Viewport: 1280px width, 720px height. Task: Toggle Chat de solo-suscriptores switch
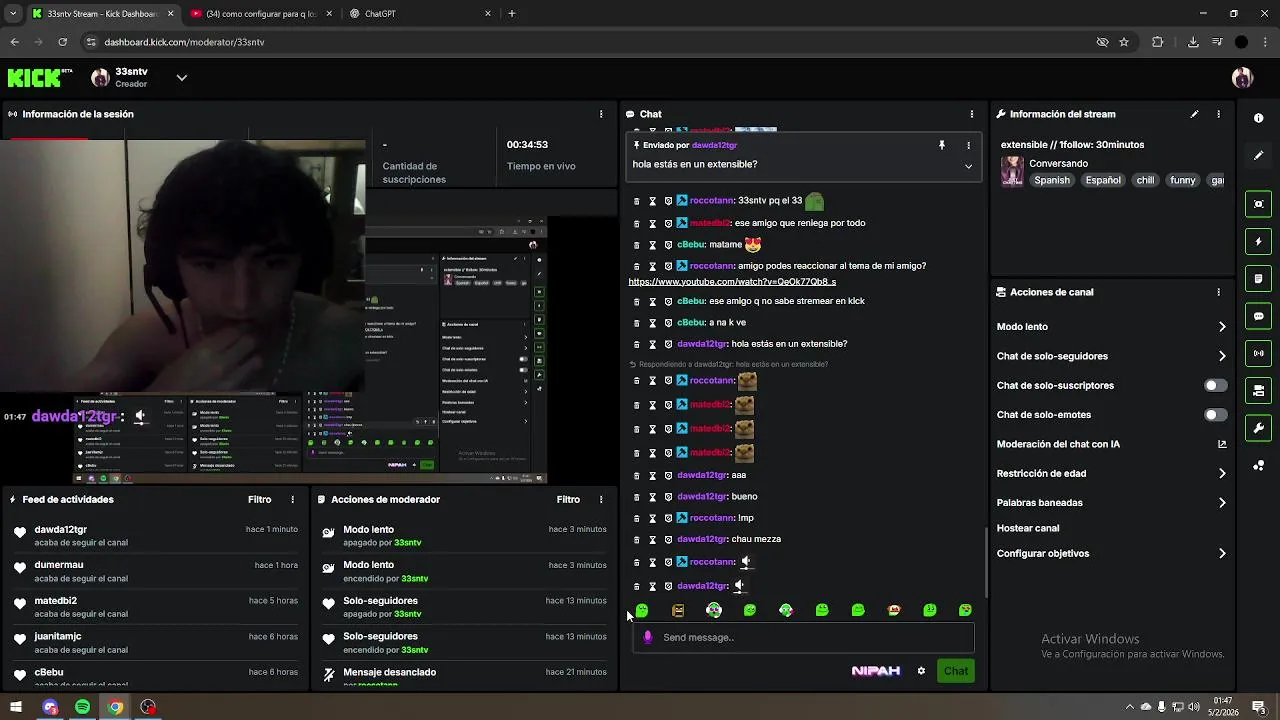1215,385
